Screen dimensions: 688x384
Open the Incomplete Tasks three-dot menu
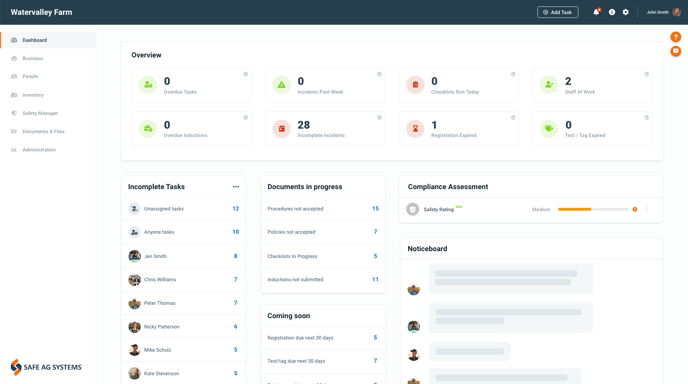pos(236,187)
